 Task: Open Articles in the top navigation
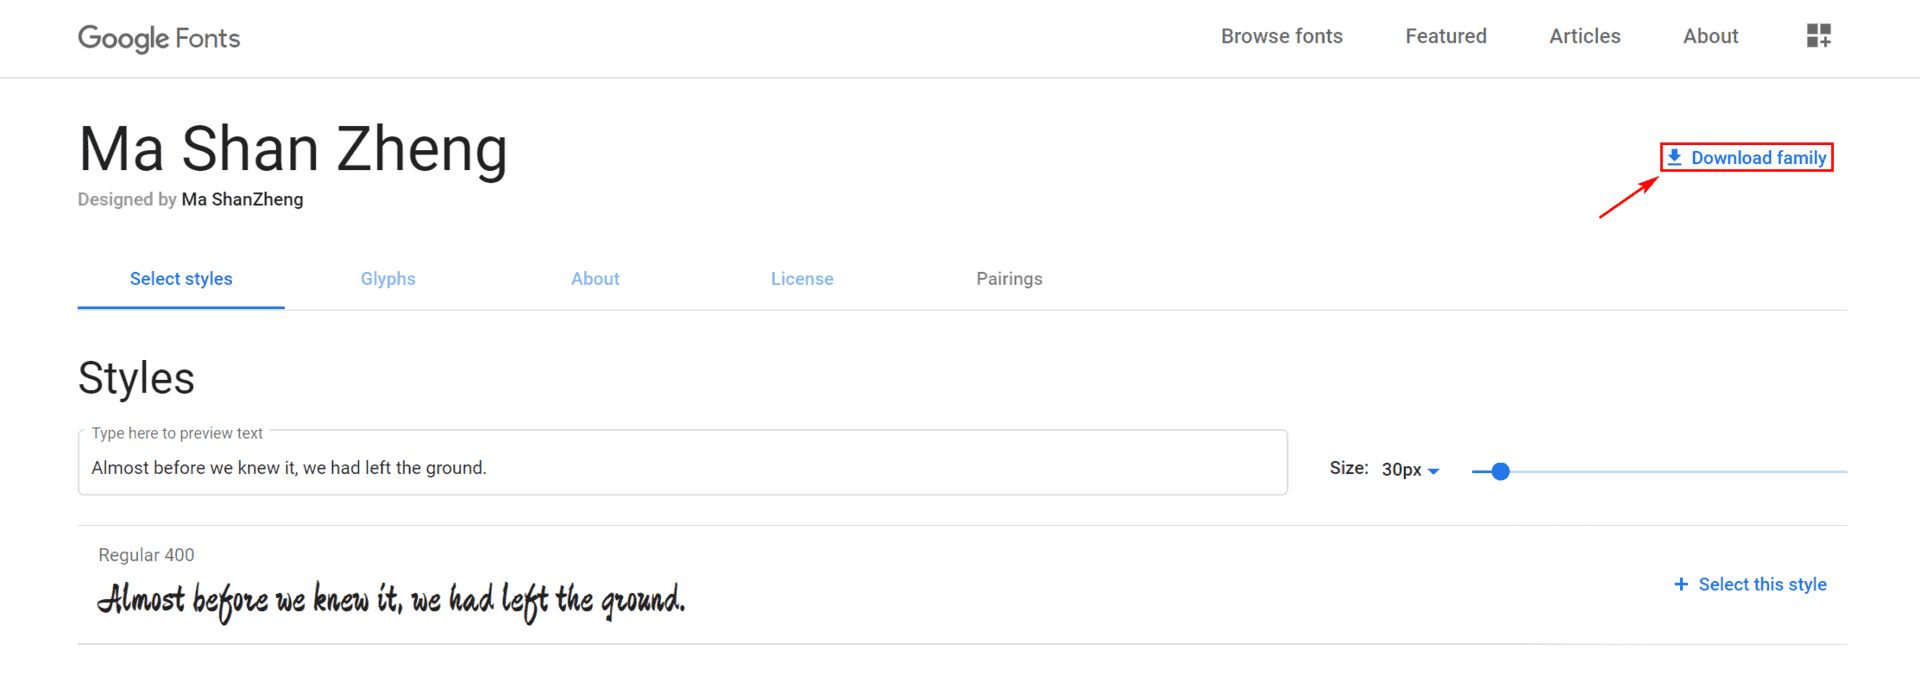point(1584,36)
